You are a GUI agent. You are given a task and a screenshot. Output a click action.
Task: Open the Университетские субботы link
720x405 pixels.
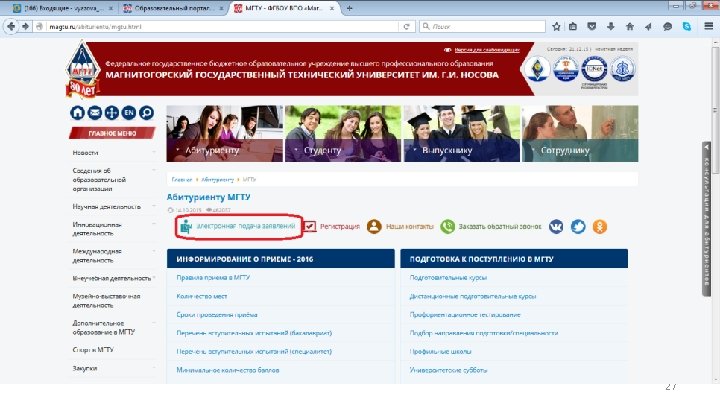448,370
